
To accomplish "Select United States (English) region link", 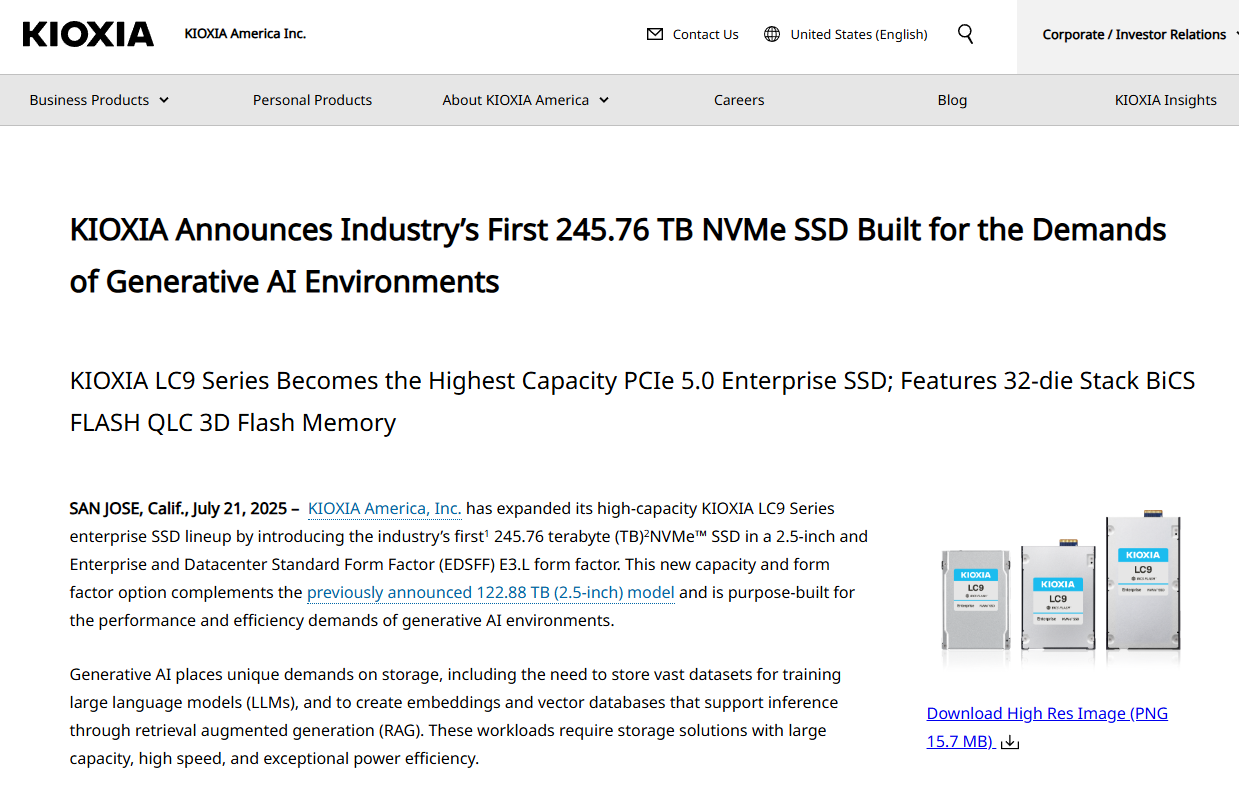I will (859, 34).
